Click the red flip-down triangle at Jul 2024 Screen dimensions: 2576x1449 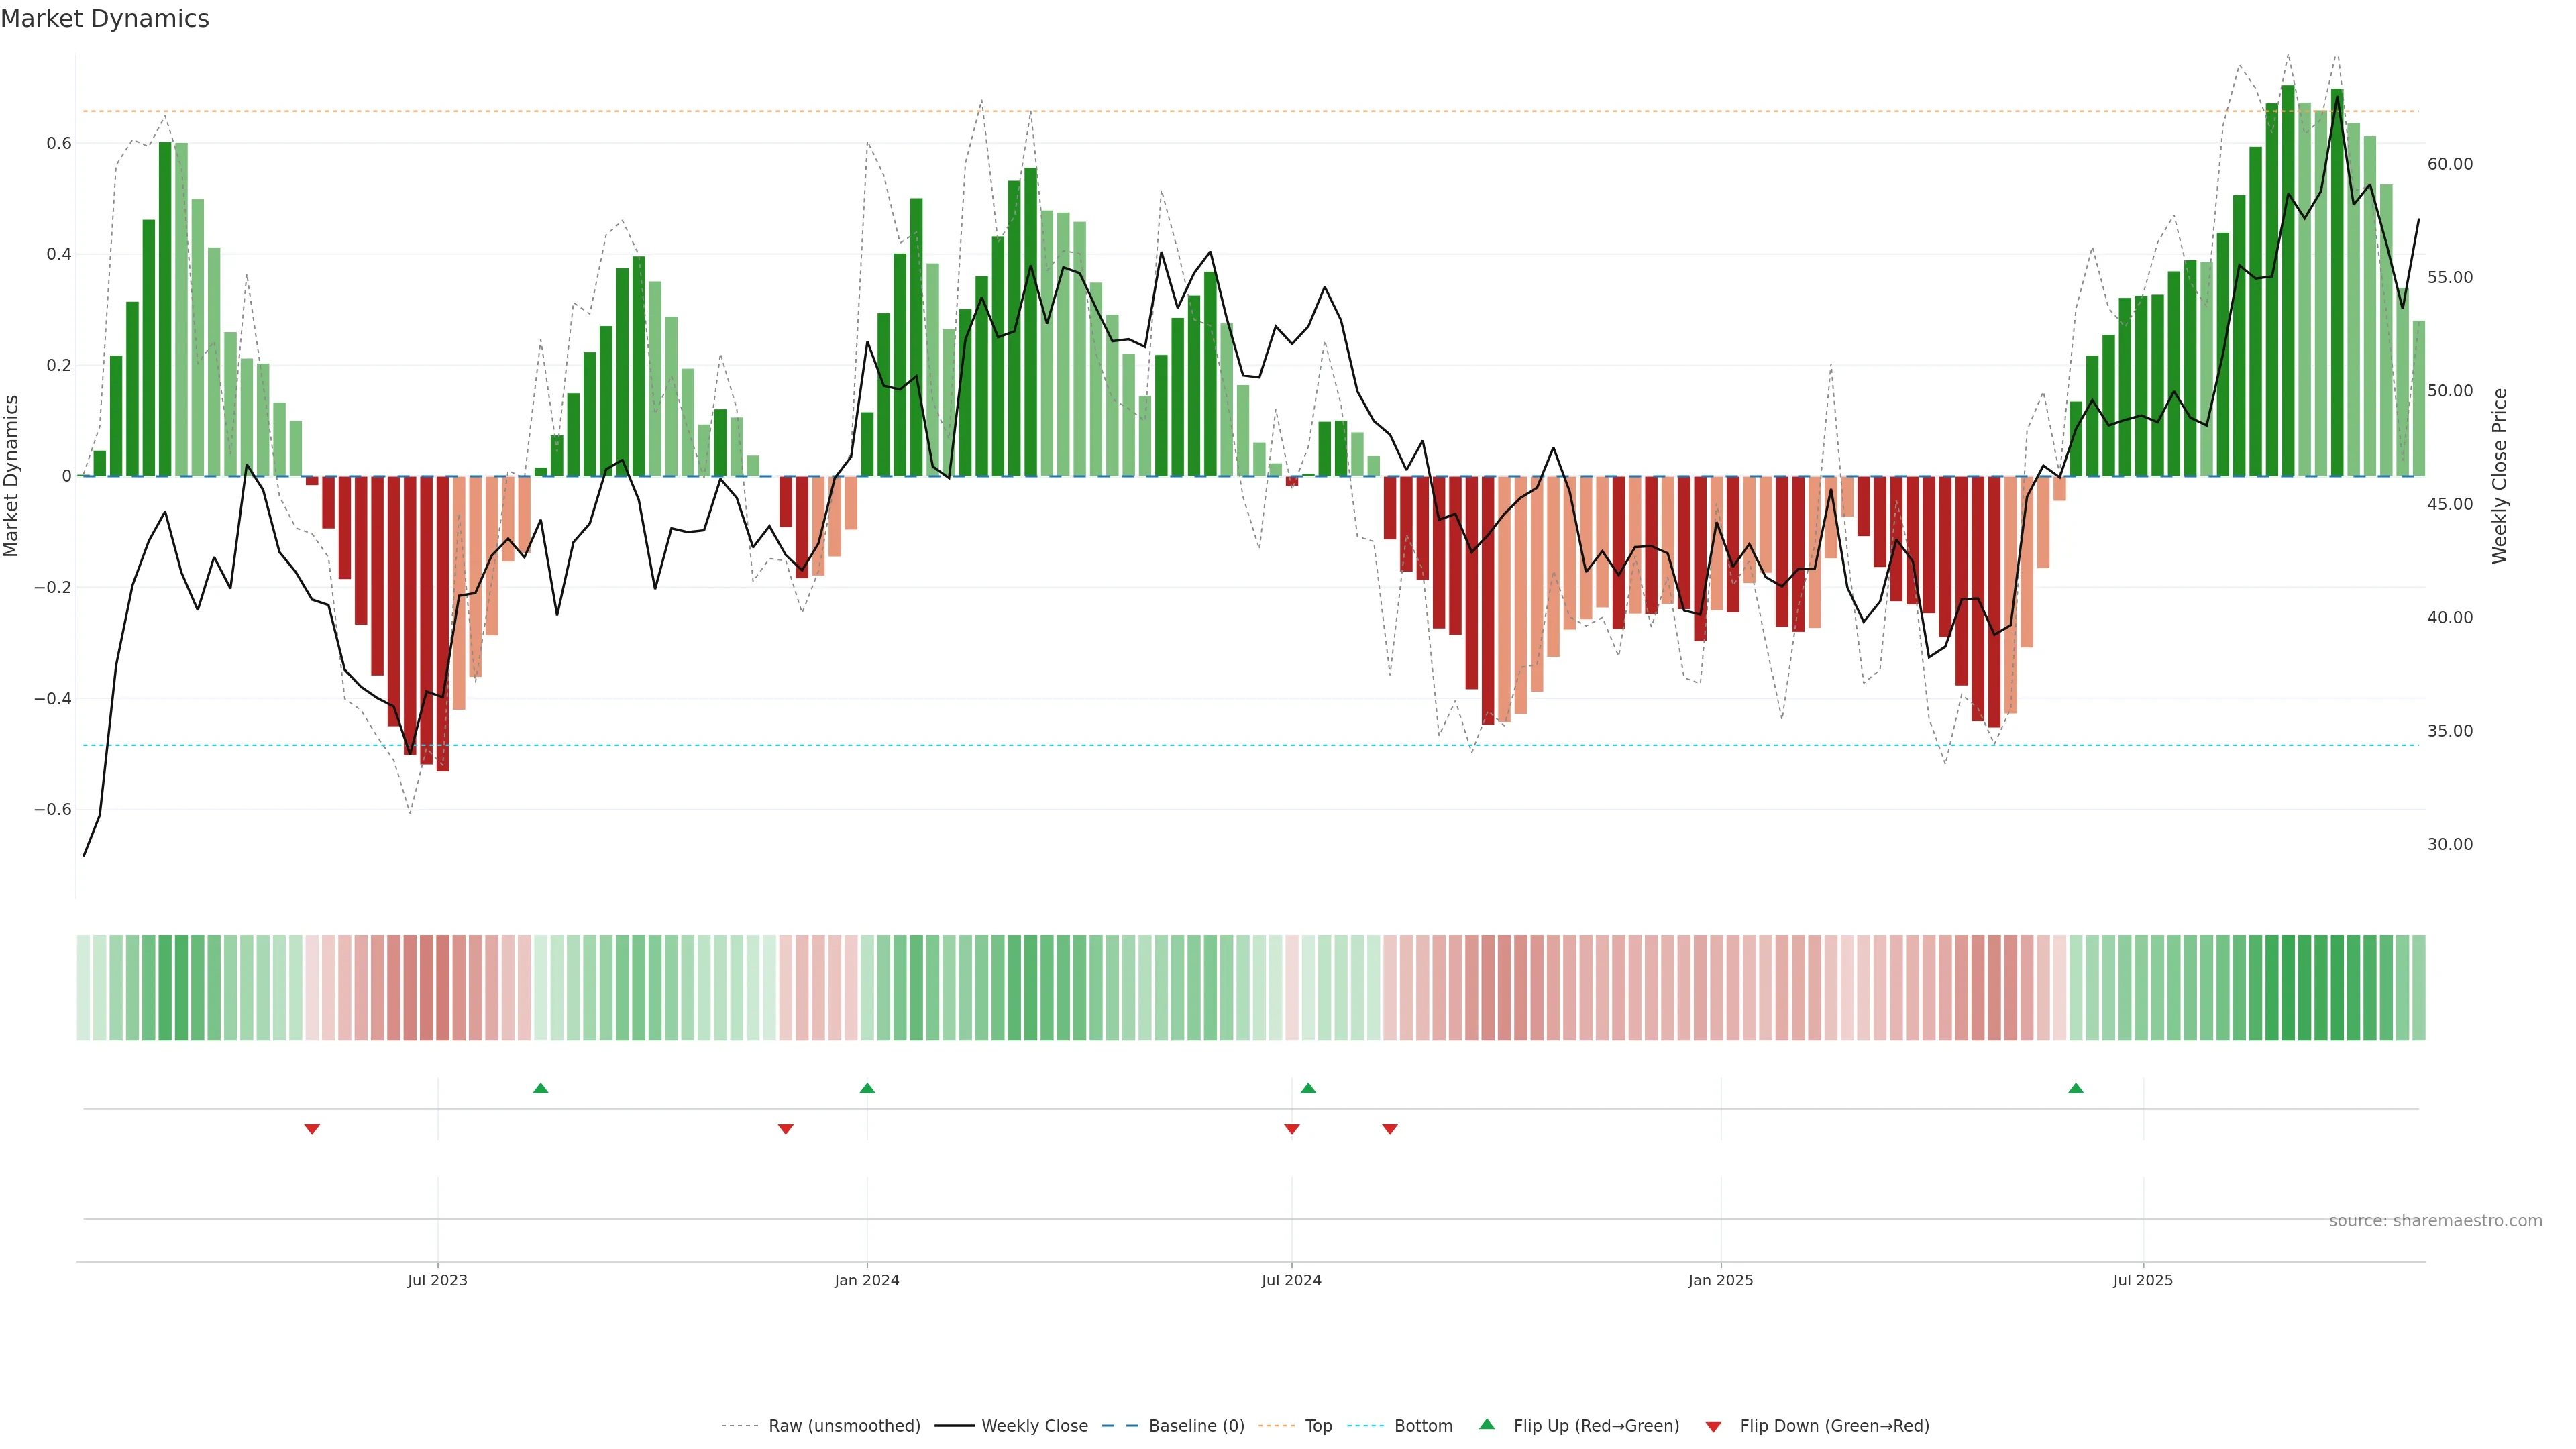pyautogui.click(x=1292, y=1129)
